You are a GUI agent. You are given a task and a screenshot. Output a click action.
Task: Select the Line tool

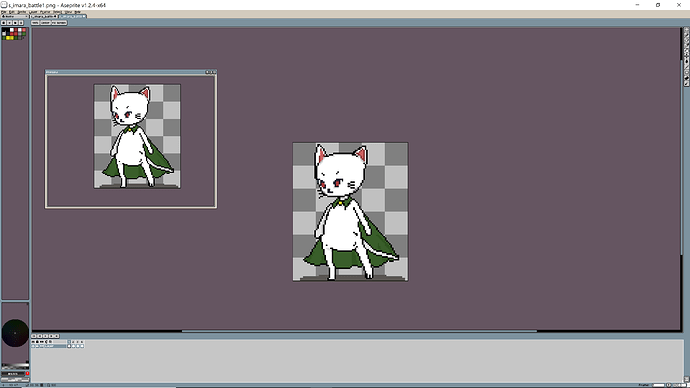pos(686,67)
